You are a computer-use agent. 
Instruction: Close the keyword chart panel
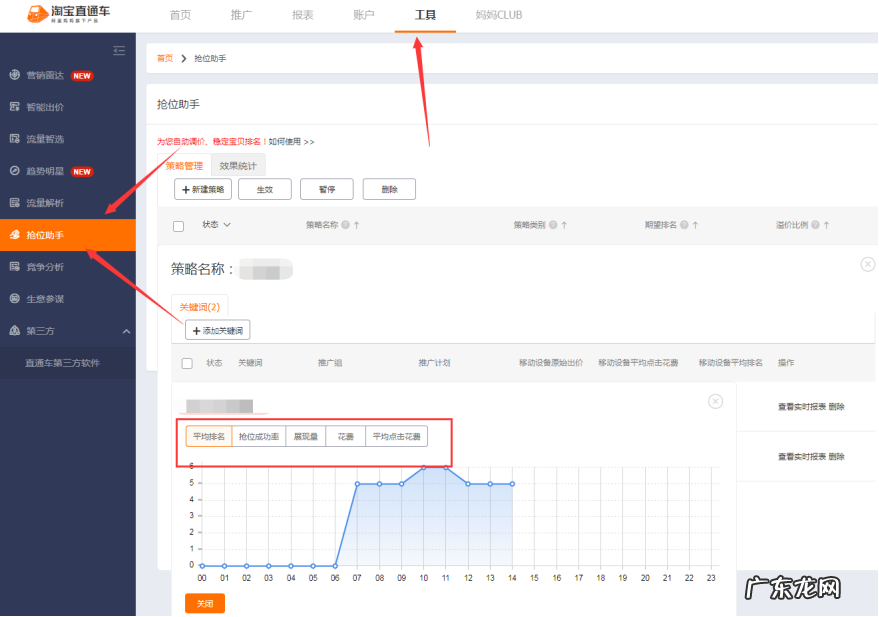tap(715, 401)
